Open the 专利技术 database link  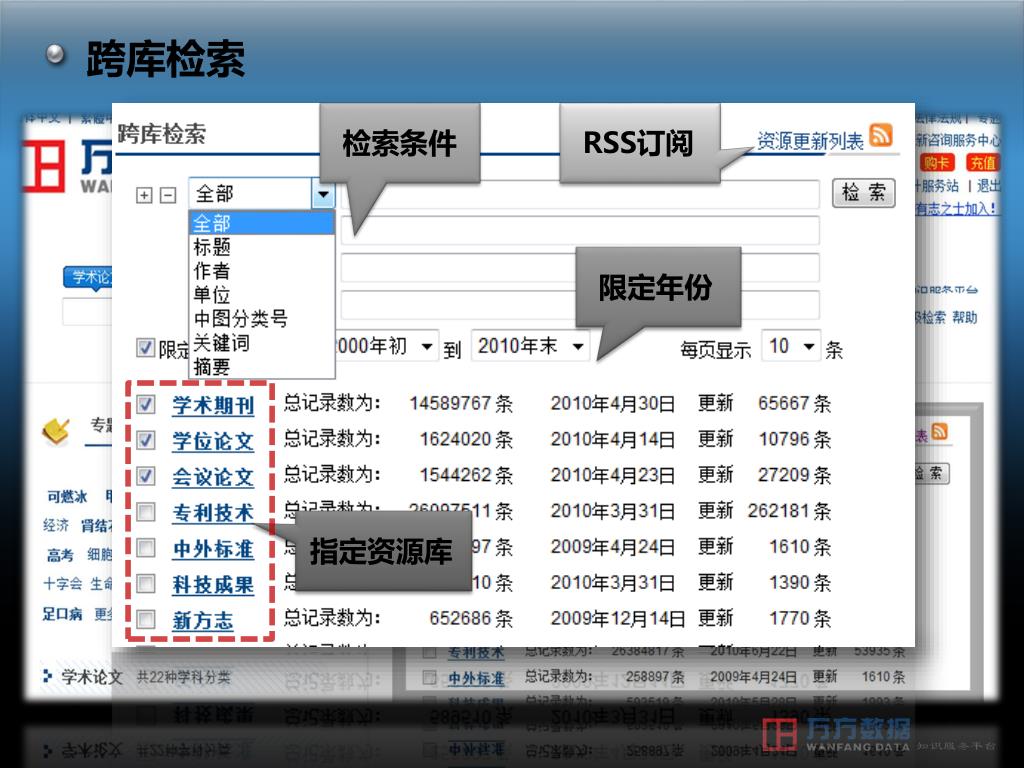[x=213, y=513]
